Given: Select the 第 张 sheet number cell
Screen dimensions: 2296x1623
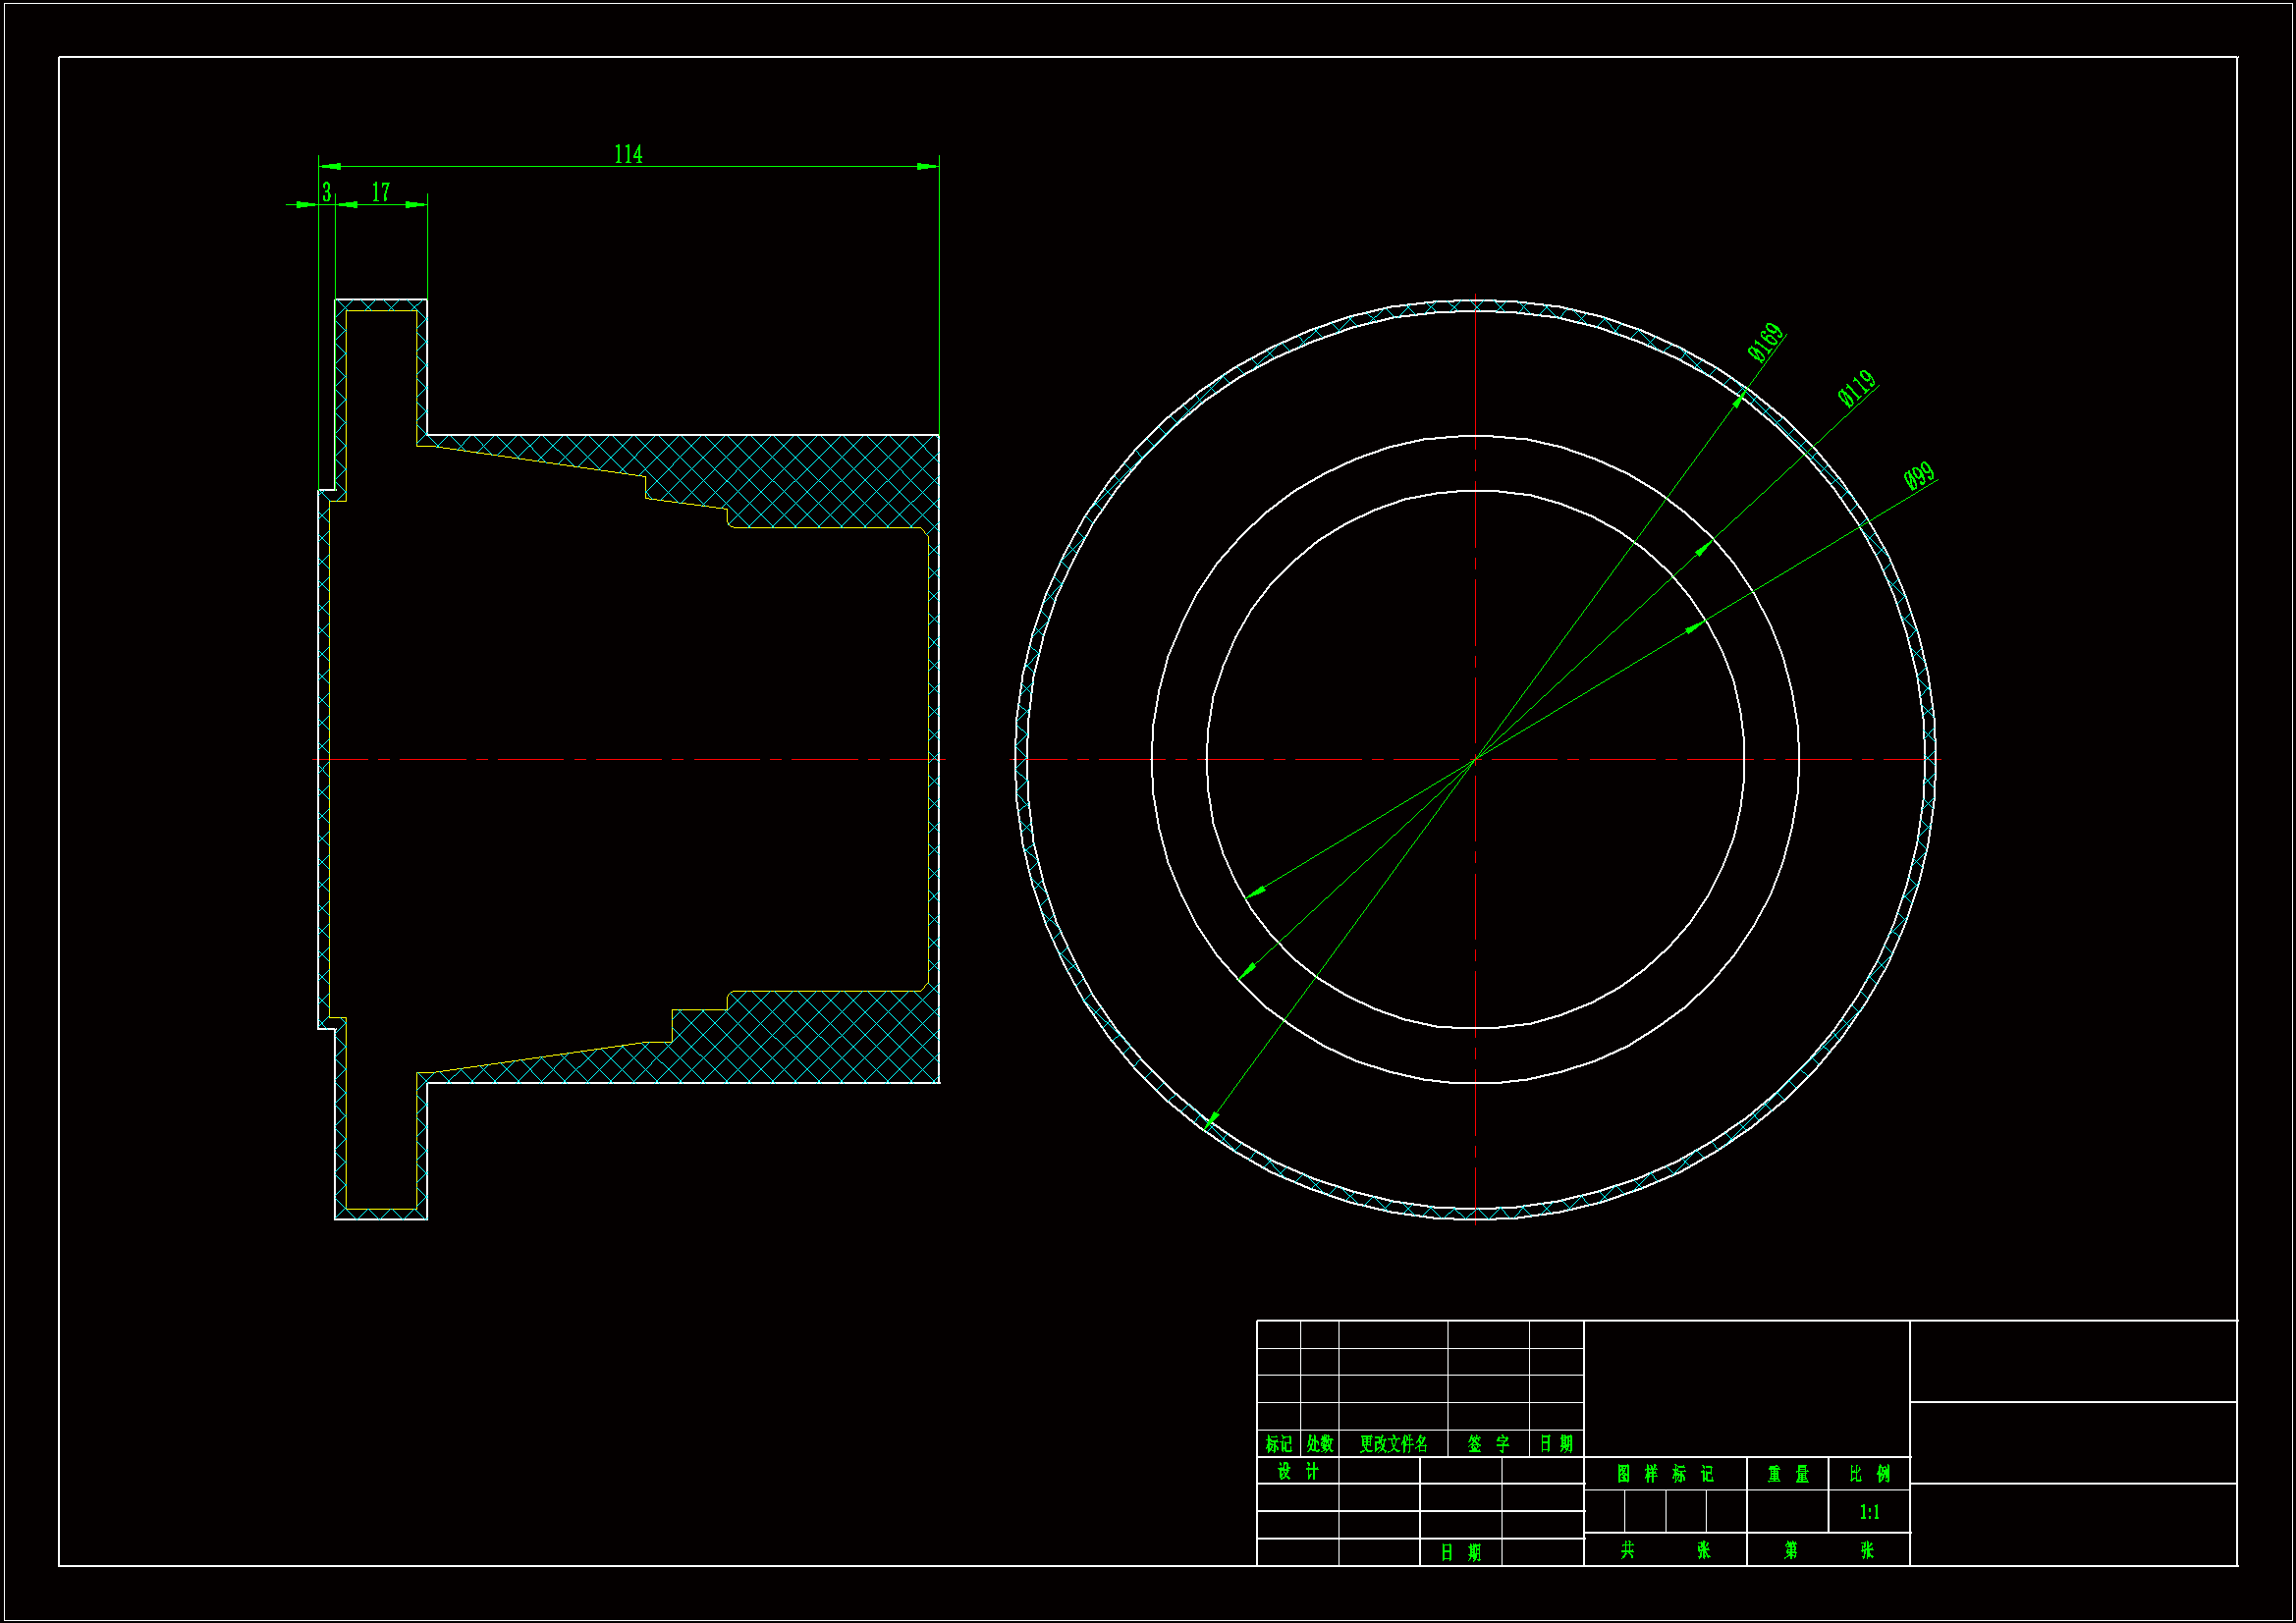Looking at the screenshot, I should click(x=1827, y=1550).
